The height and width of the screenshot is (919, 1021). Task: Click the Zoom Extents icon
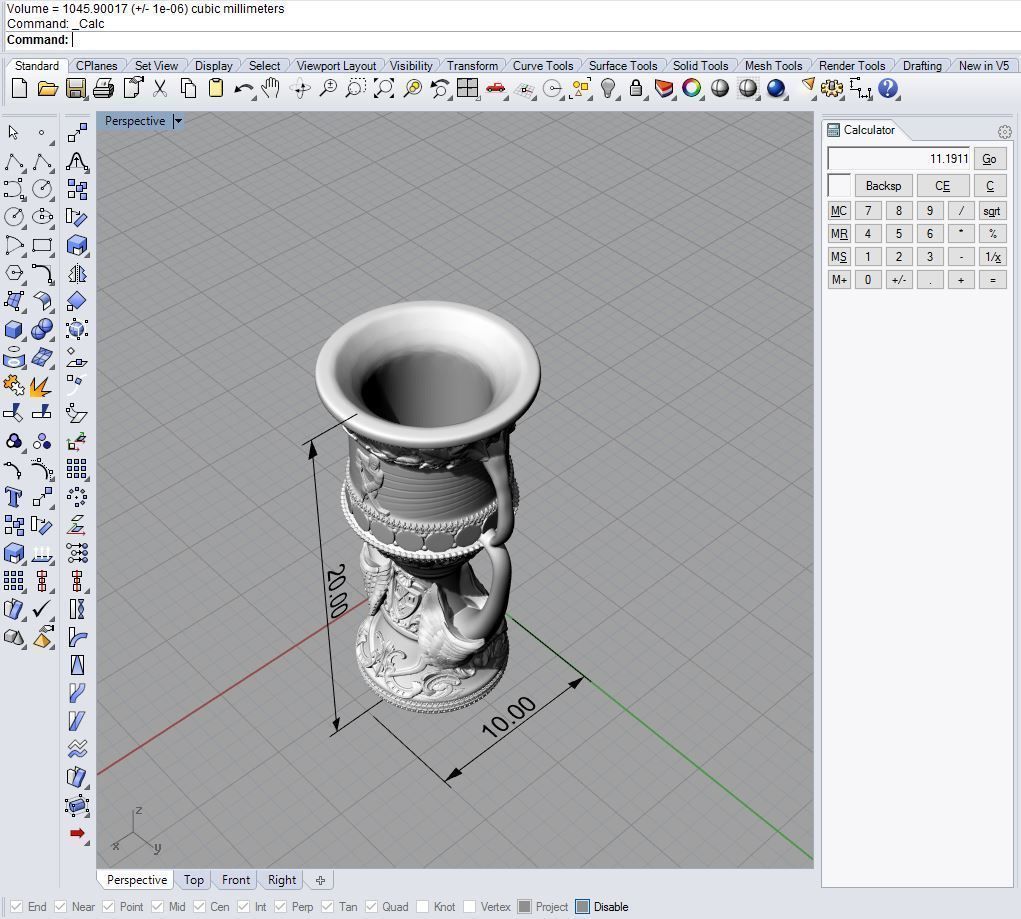coord(384,88)
